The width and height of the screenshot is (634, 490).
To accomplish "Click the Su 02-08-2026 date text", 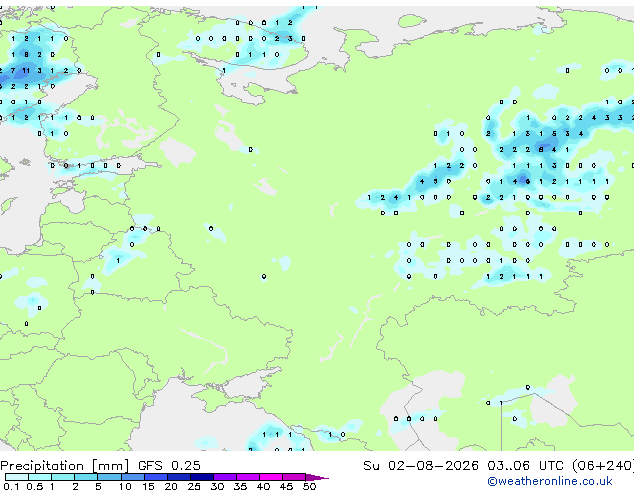I will point(421,466).
